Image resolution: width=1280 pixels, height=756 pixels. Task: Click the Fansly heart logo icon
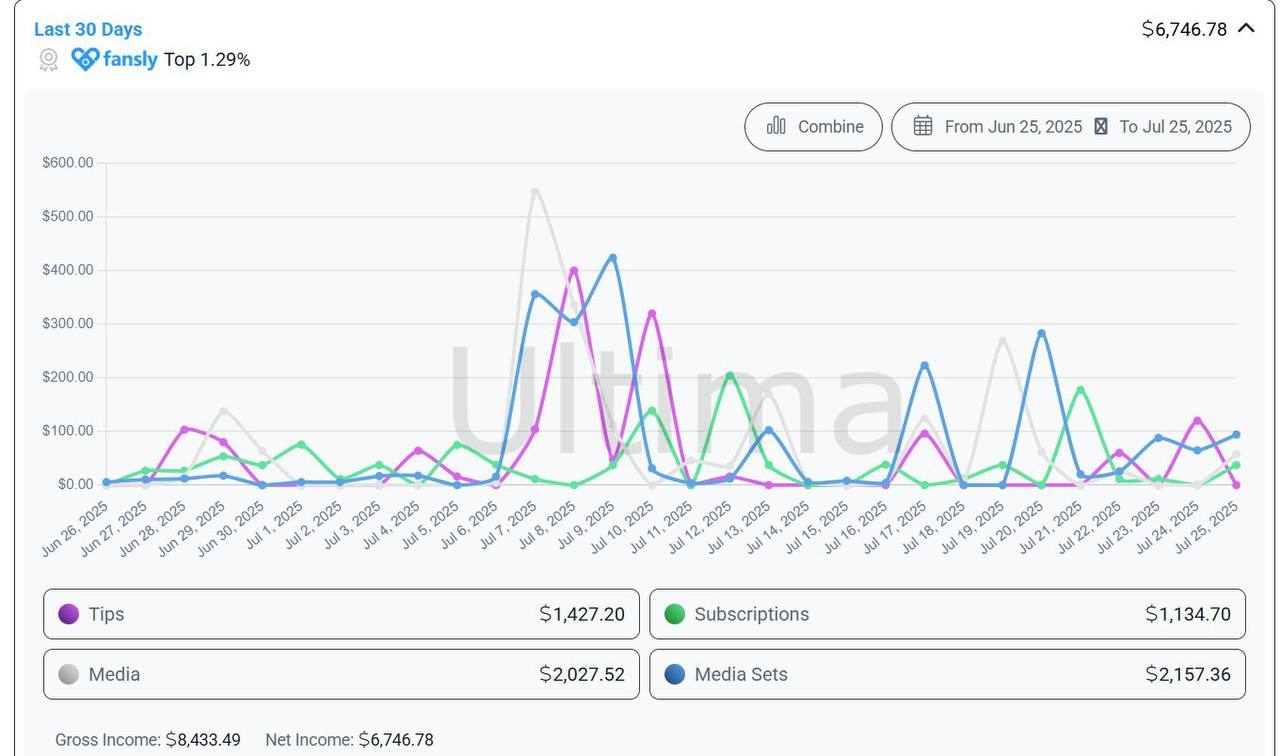tap(85, 59)
